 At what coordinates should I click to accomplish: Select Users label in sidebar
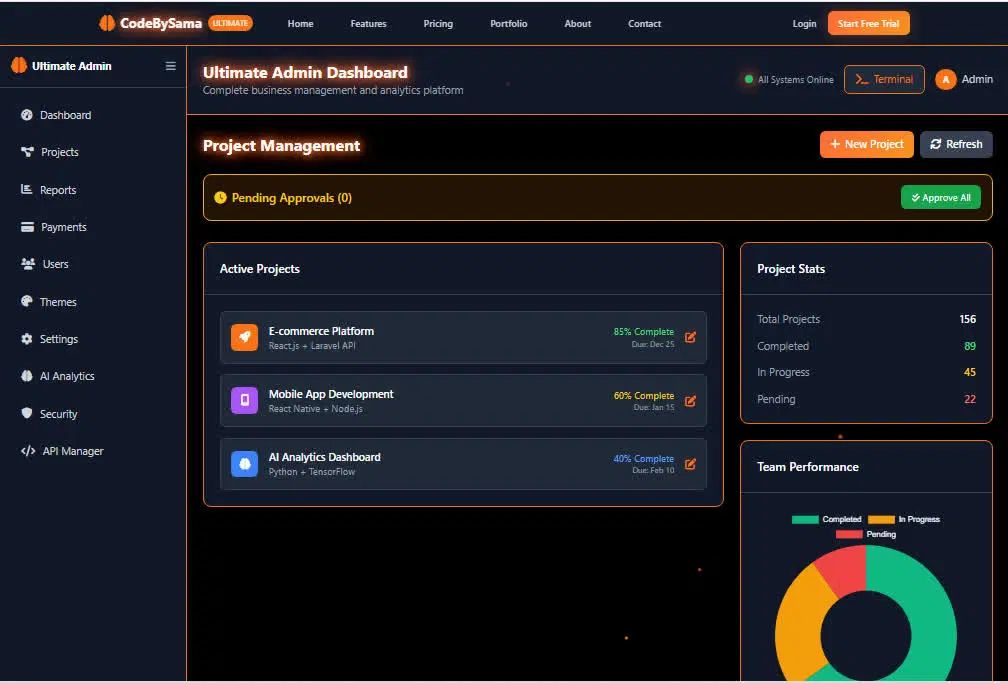pyautogui.click(x=55, y=264)
